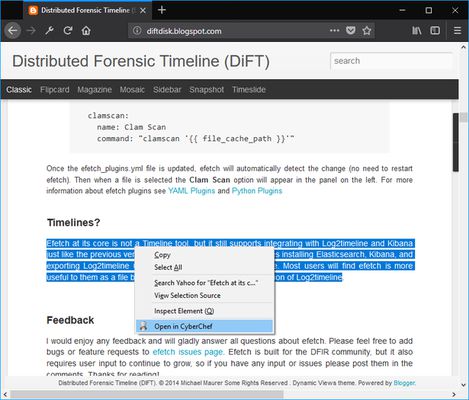Click the Feedback heading

70,320
